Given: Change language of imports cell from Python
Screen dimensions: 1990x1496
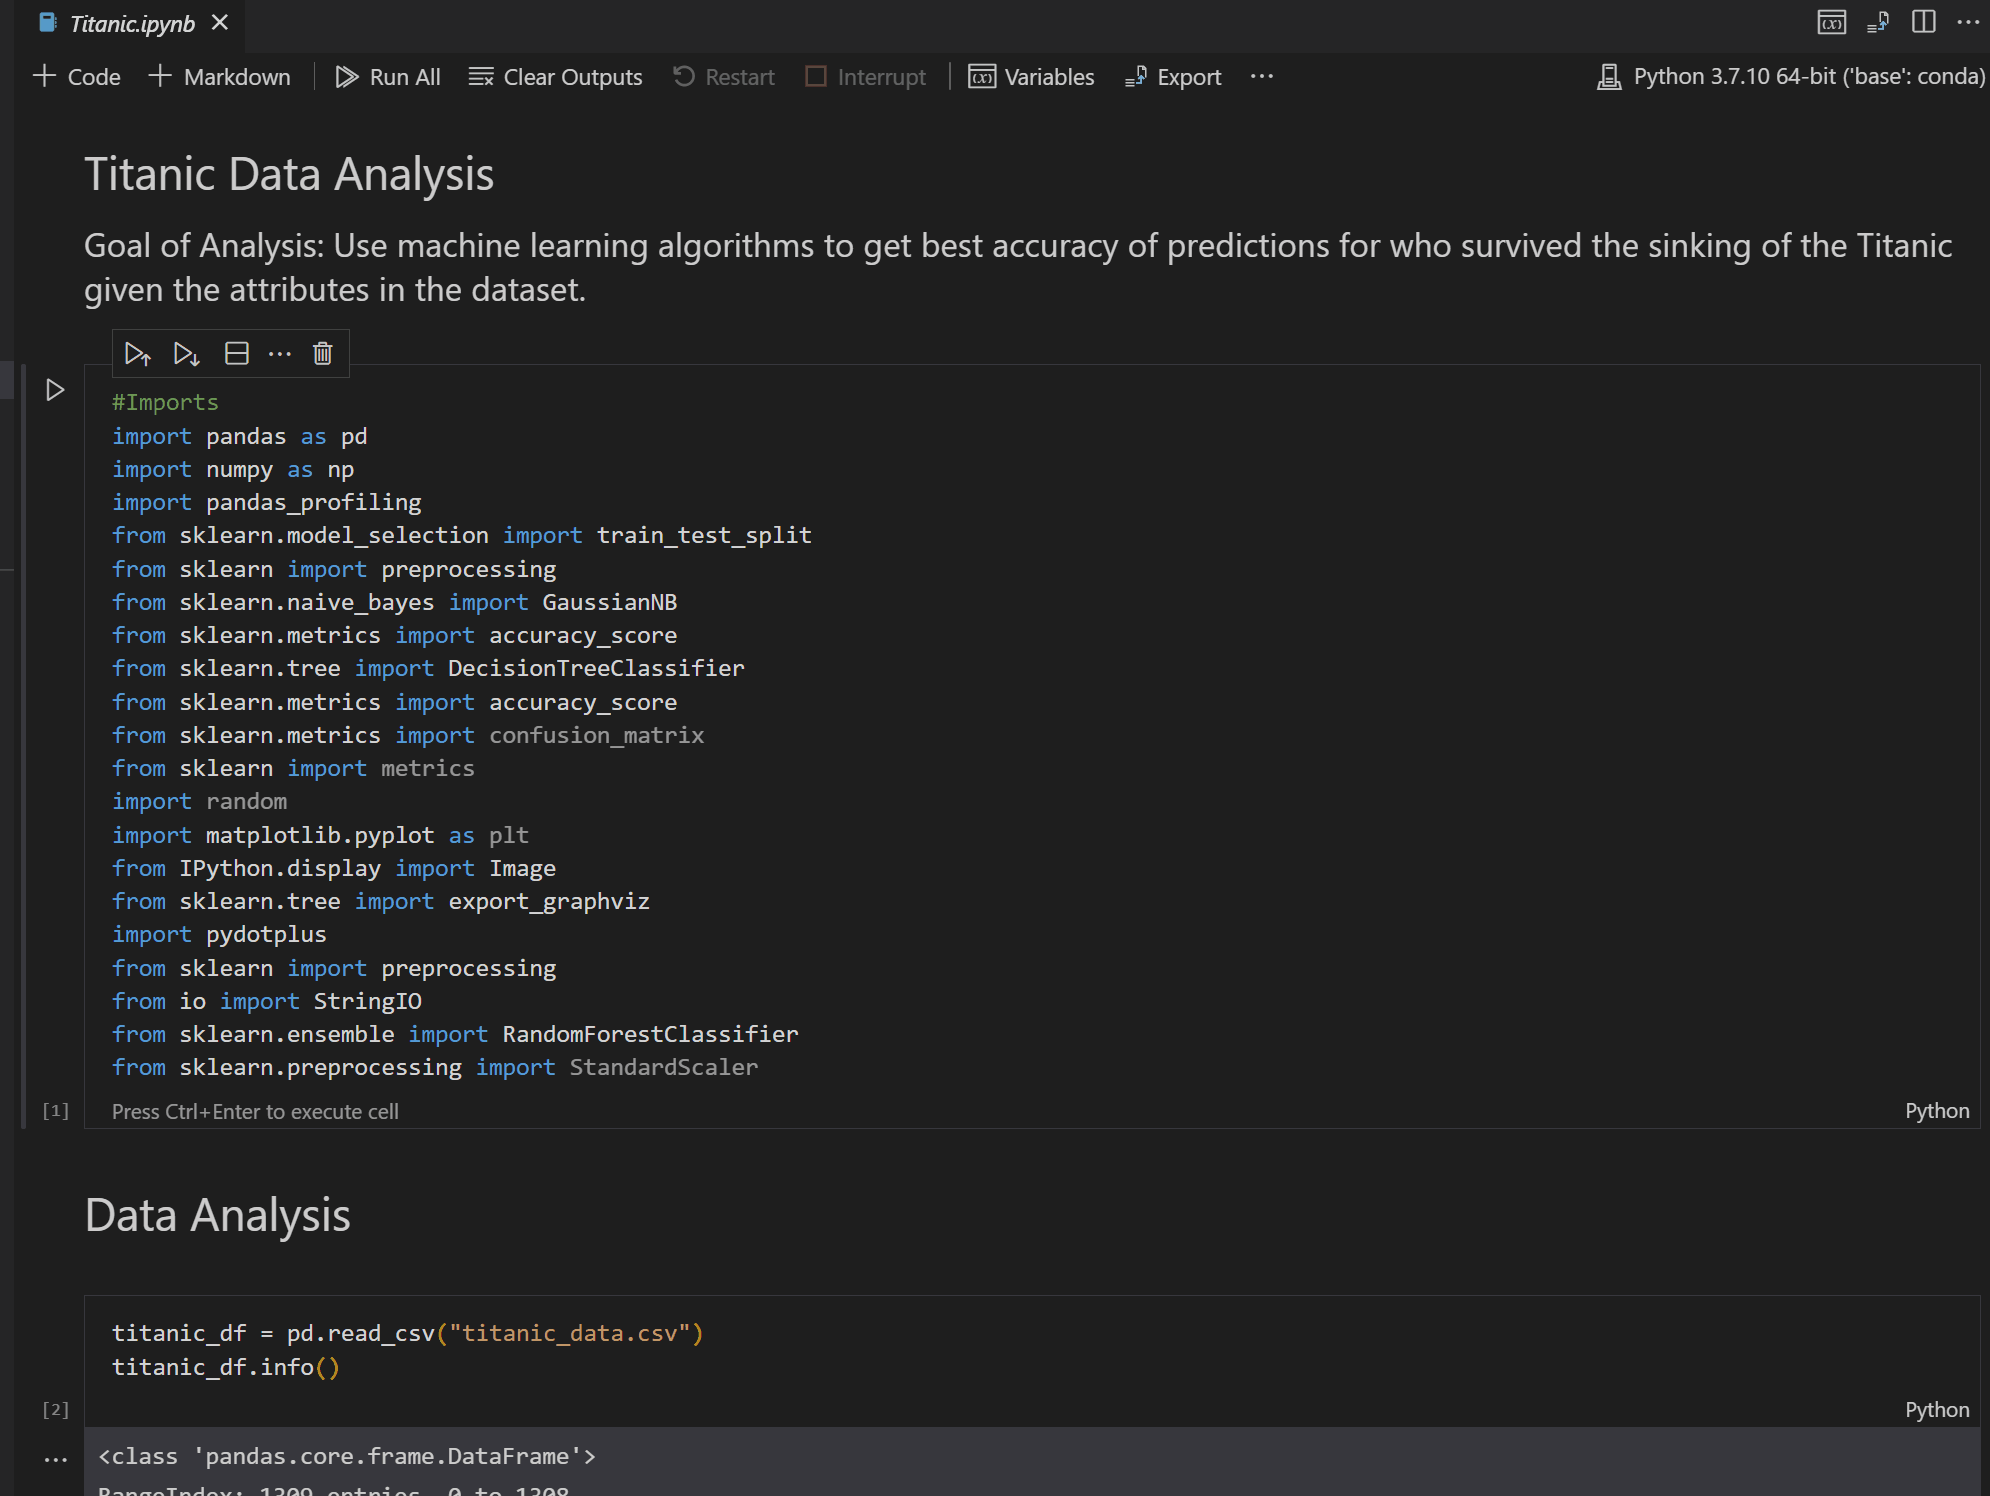Looking at the screenshot, I should [x=1937, y=1111].
